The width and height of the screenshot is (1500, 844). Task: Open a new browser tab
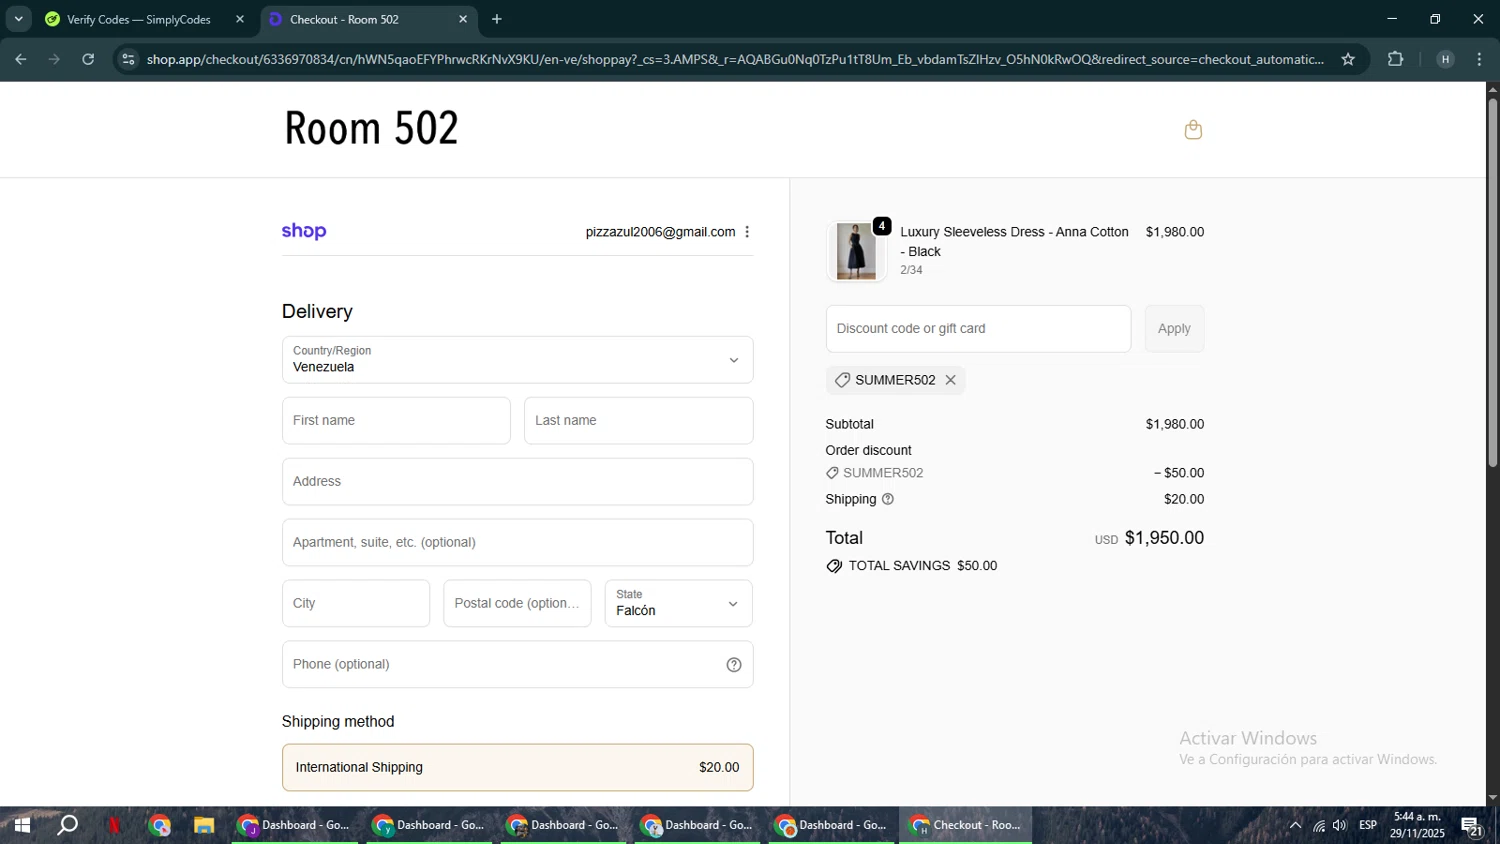click(x=497, y=19)
